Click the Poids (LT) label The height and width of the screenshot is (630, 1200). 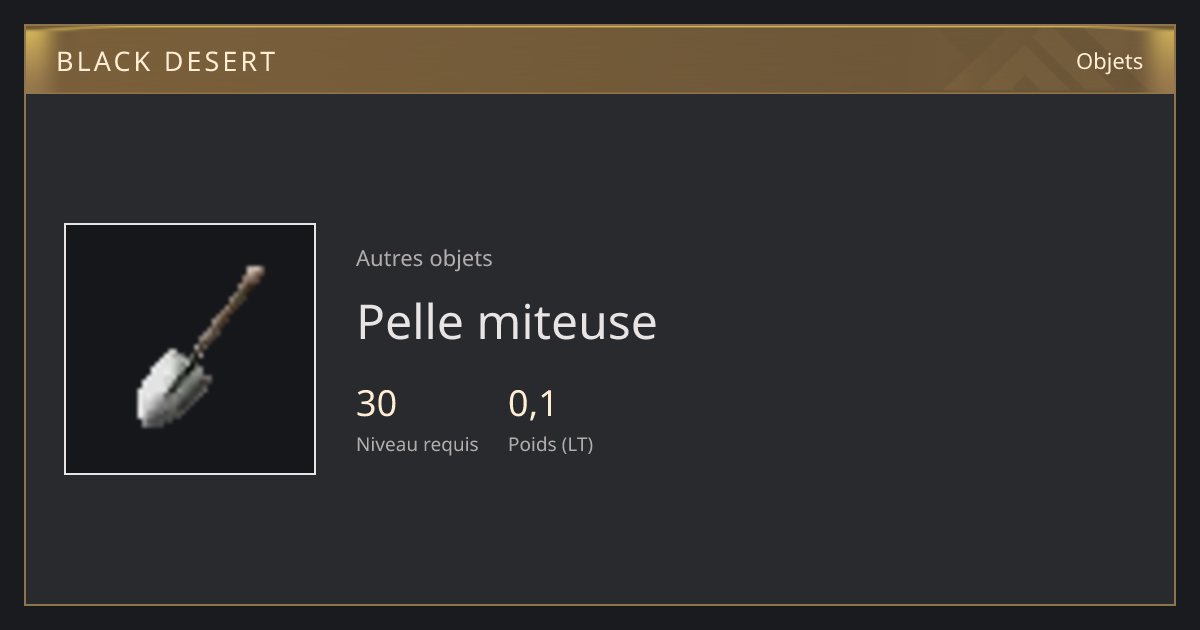[x=551, y=444]
